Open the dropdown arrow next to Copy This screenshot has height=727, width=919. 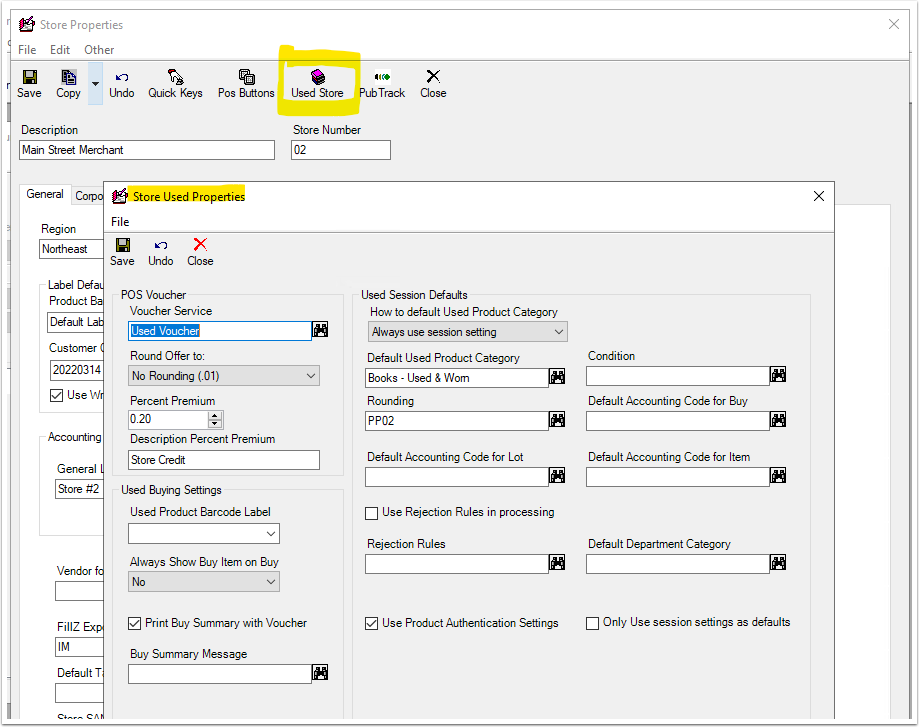tap(95, 84)
